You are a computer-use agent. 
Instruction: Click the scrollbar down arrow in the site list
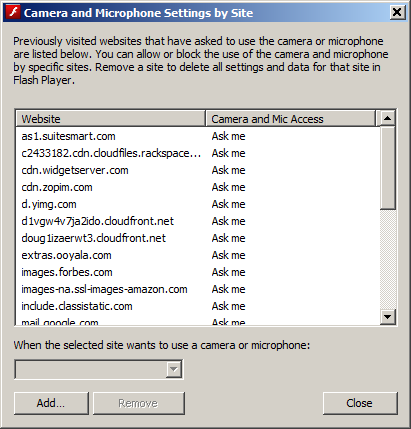[x=387, y=316]
